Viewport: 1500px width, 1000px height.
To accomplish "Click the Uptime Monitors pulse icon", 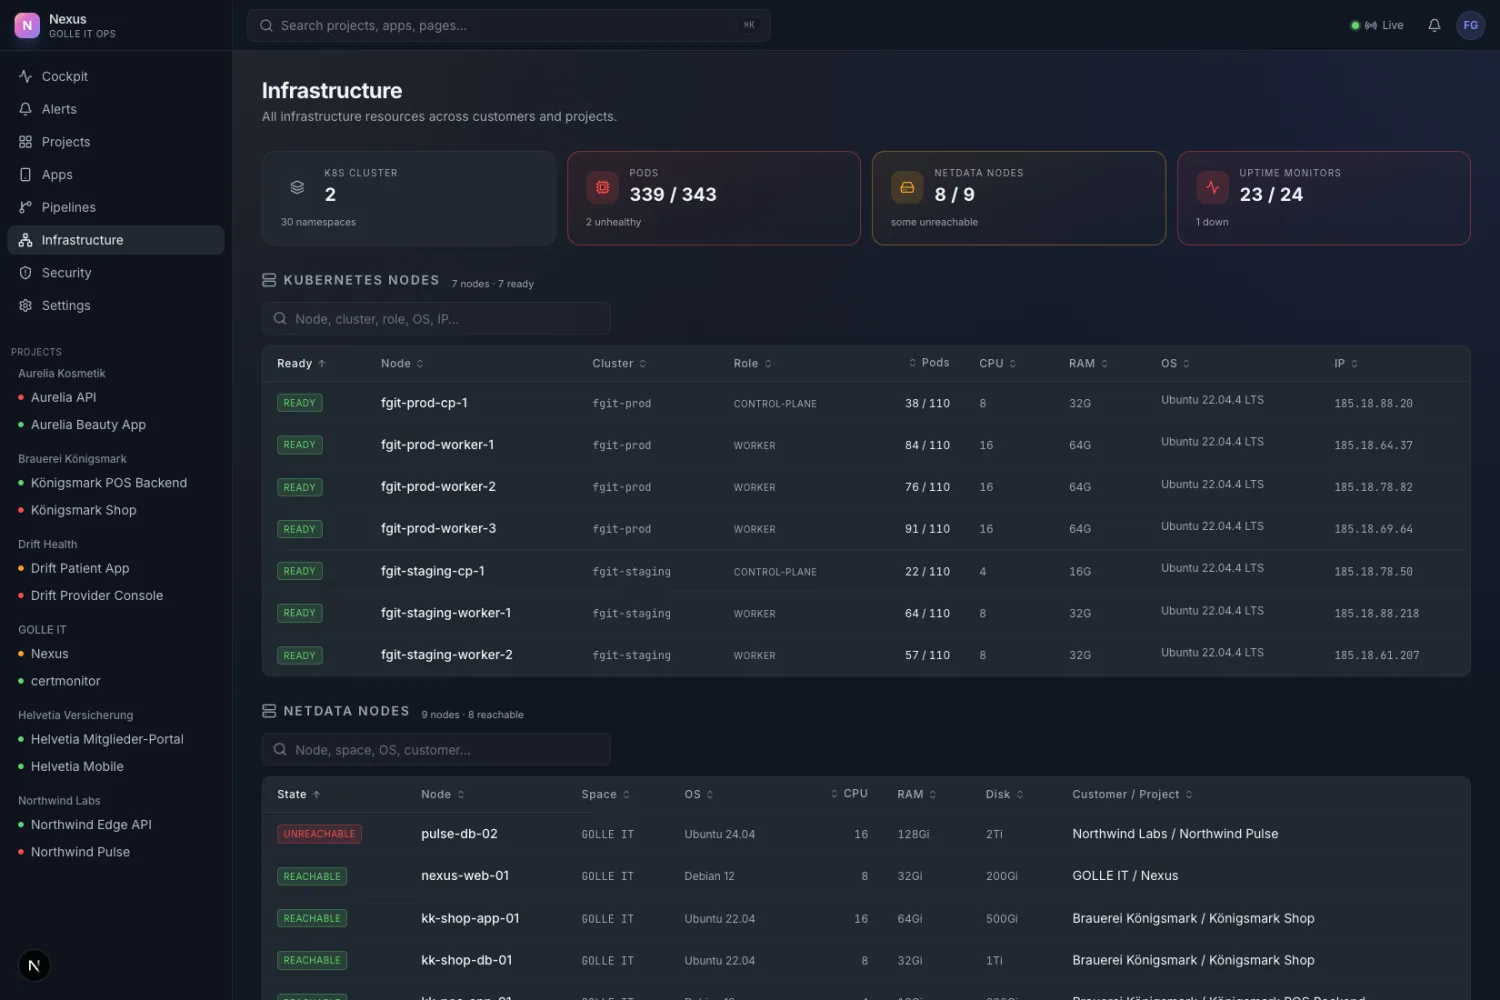I will pyautogui.click(x=1212, y=187).
